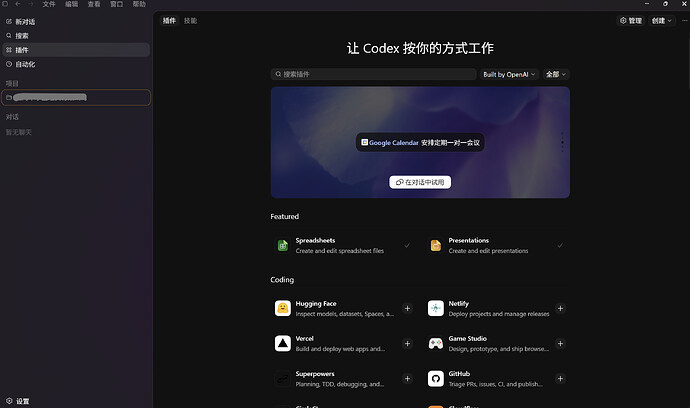Open the 窗口 menu
The image size is (690, 408).
pos(117,4)
